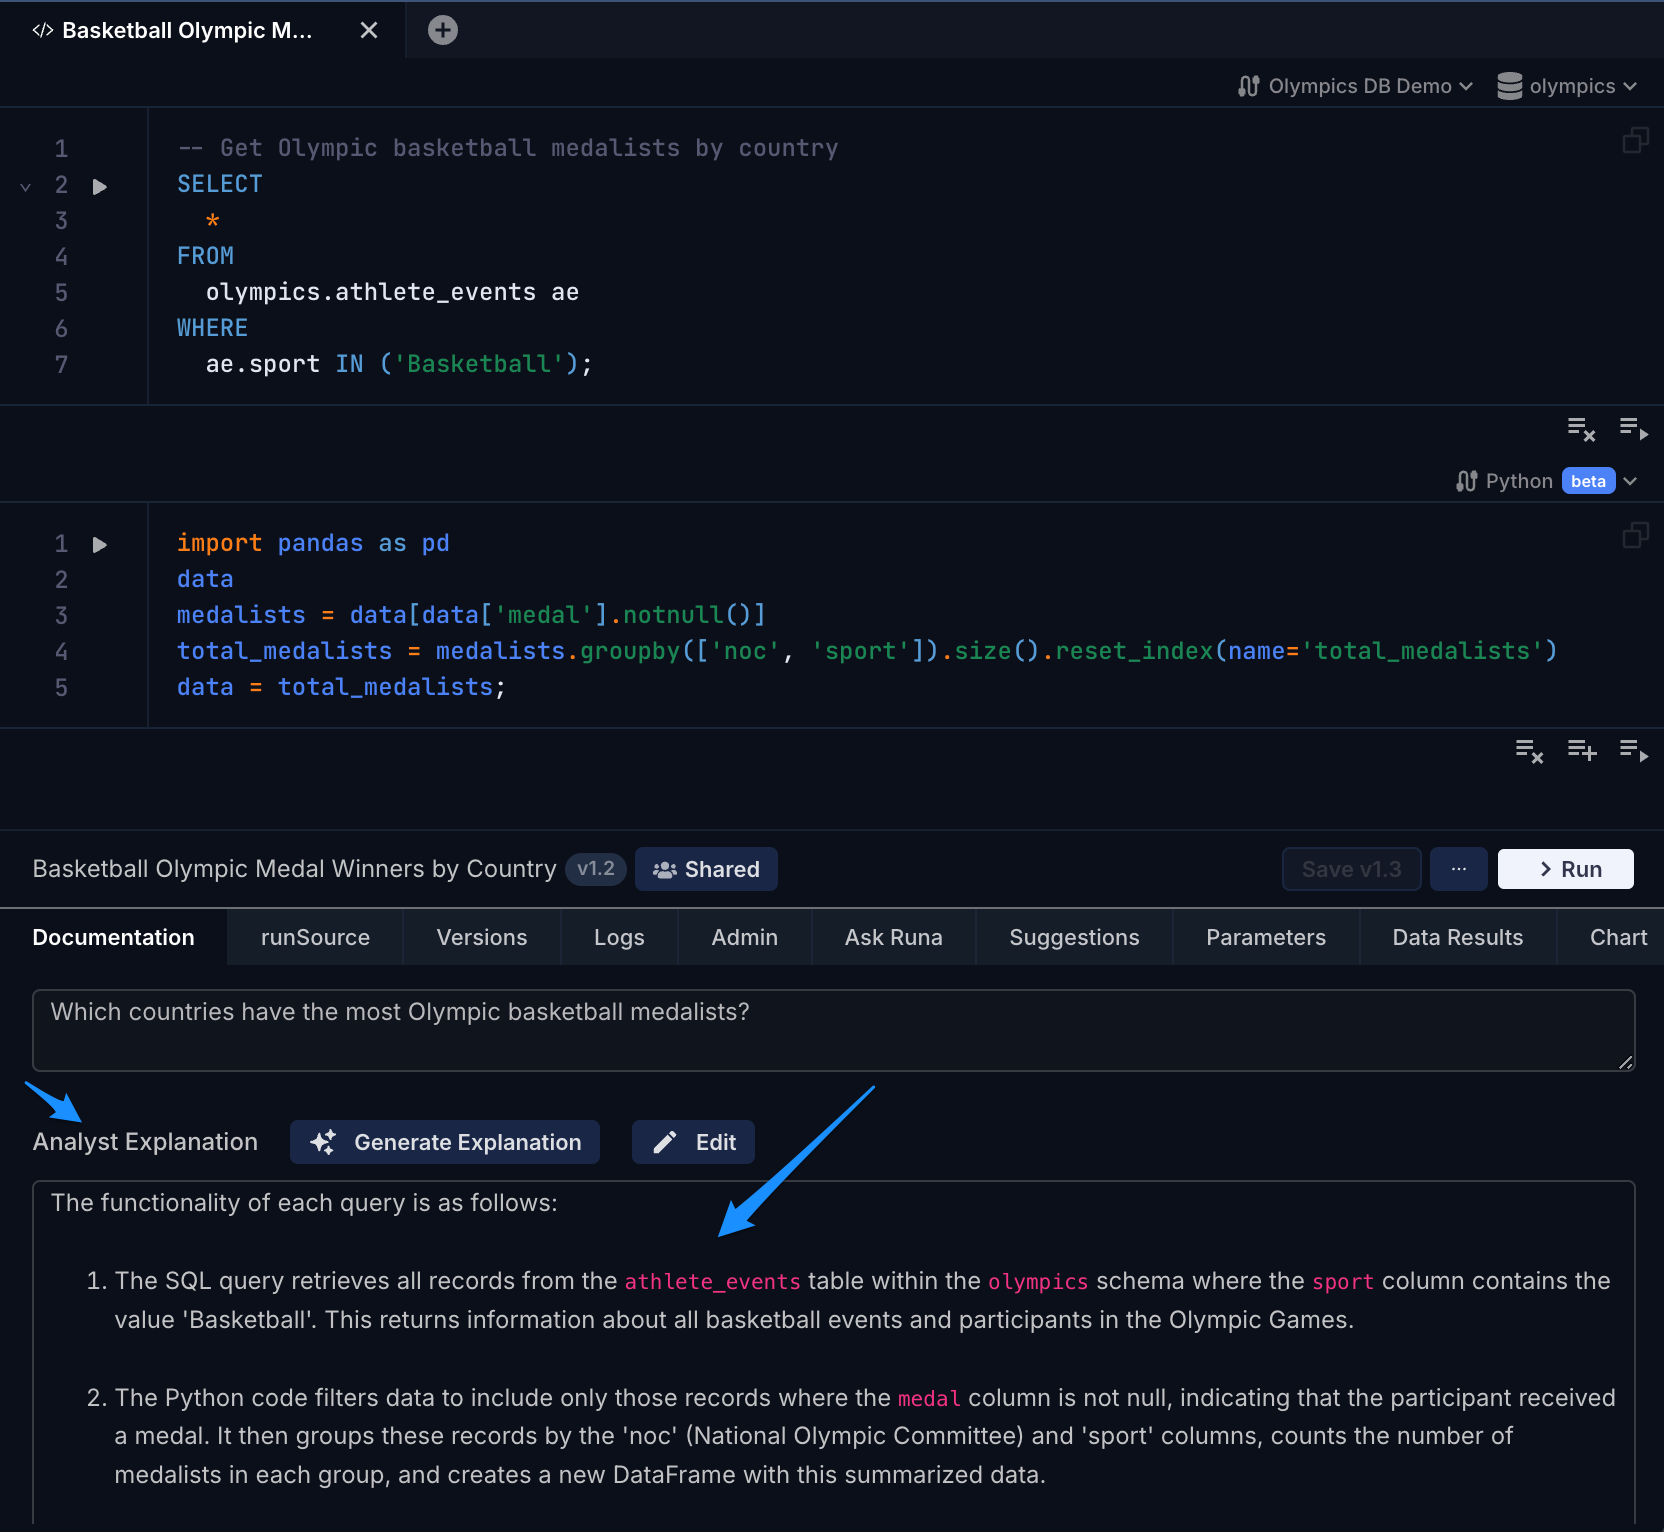Image resolution: width=1664 pixels, height=1532 pixels.
Task: Click the add new tab plus icon
Action: click(x=443, y=30)
